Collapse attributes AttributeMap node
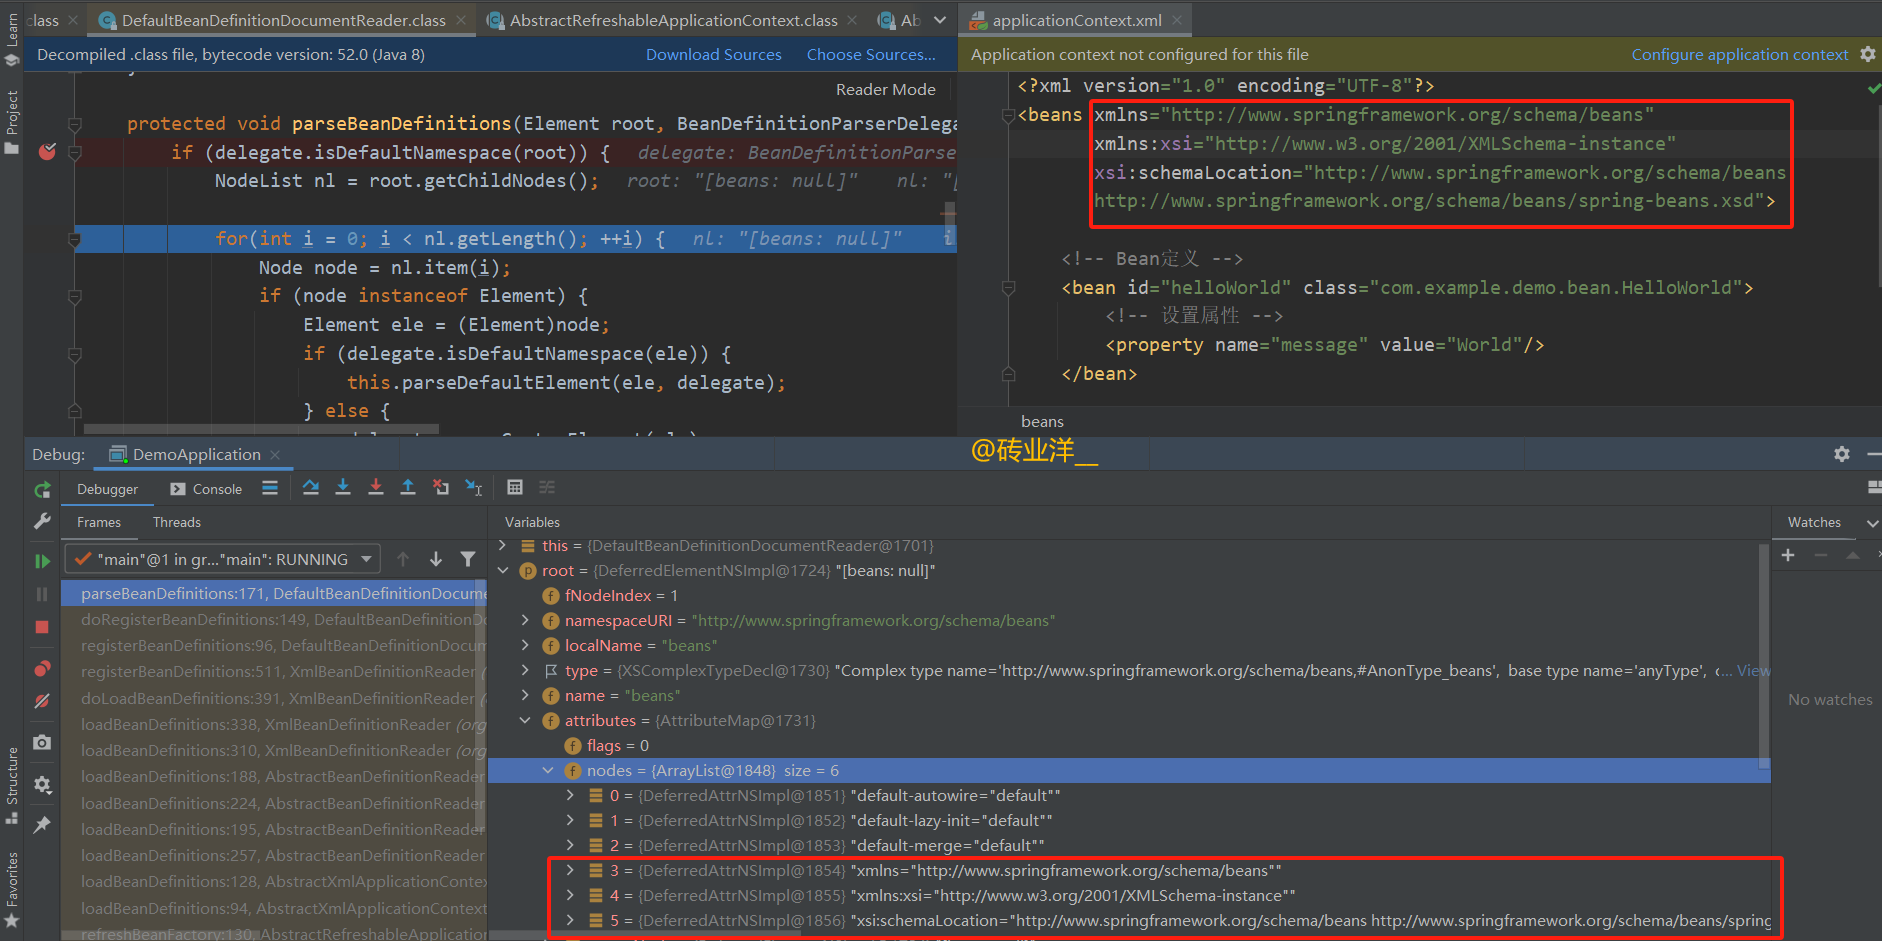1882x941 pixels. coord(525,721)
